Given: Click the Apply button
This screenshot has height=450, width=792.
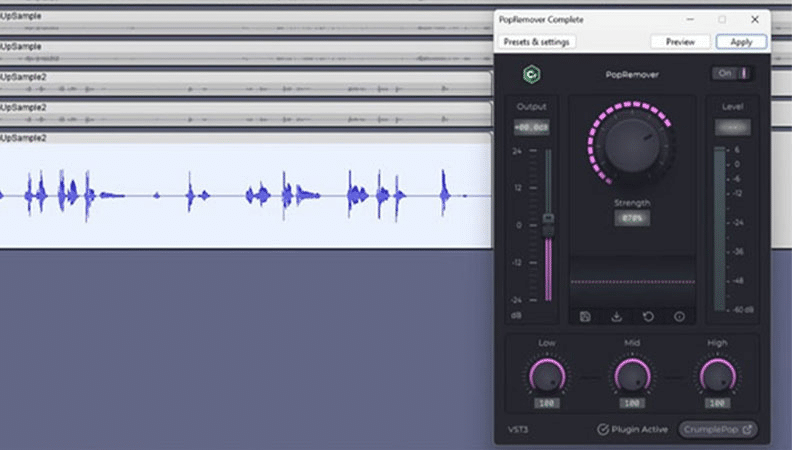Looking at the screenshot, I should [x=741, y=42].
